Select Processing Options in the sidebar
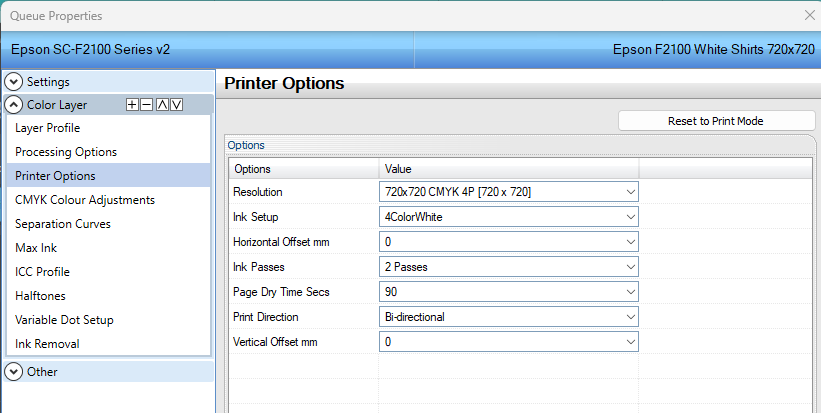 click(108, 152)
